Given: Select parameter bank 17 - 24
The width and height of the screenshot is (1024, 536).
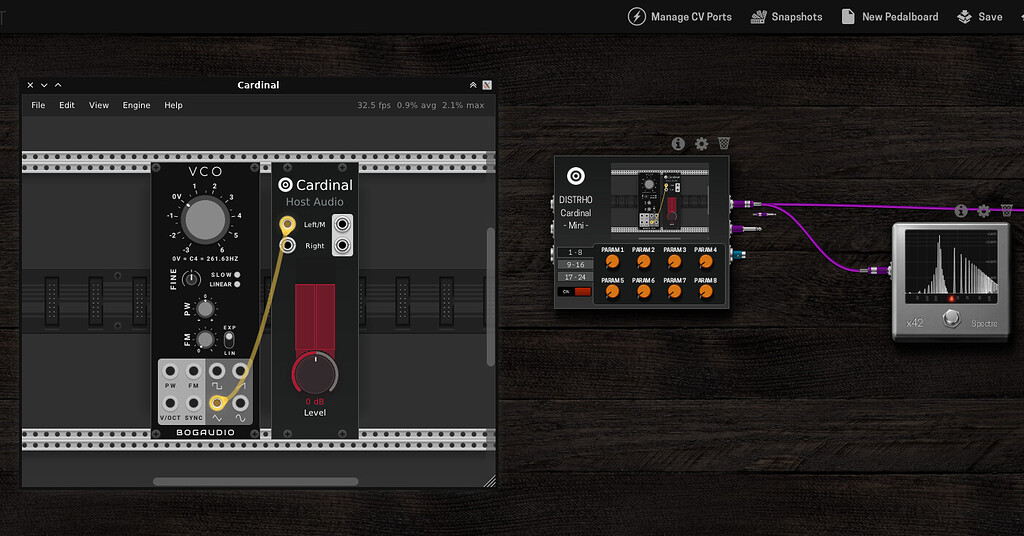Looking at the screenshot, I should coord(575,277).
